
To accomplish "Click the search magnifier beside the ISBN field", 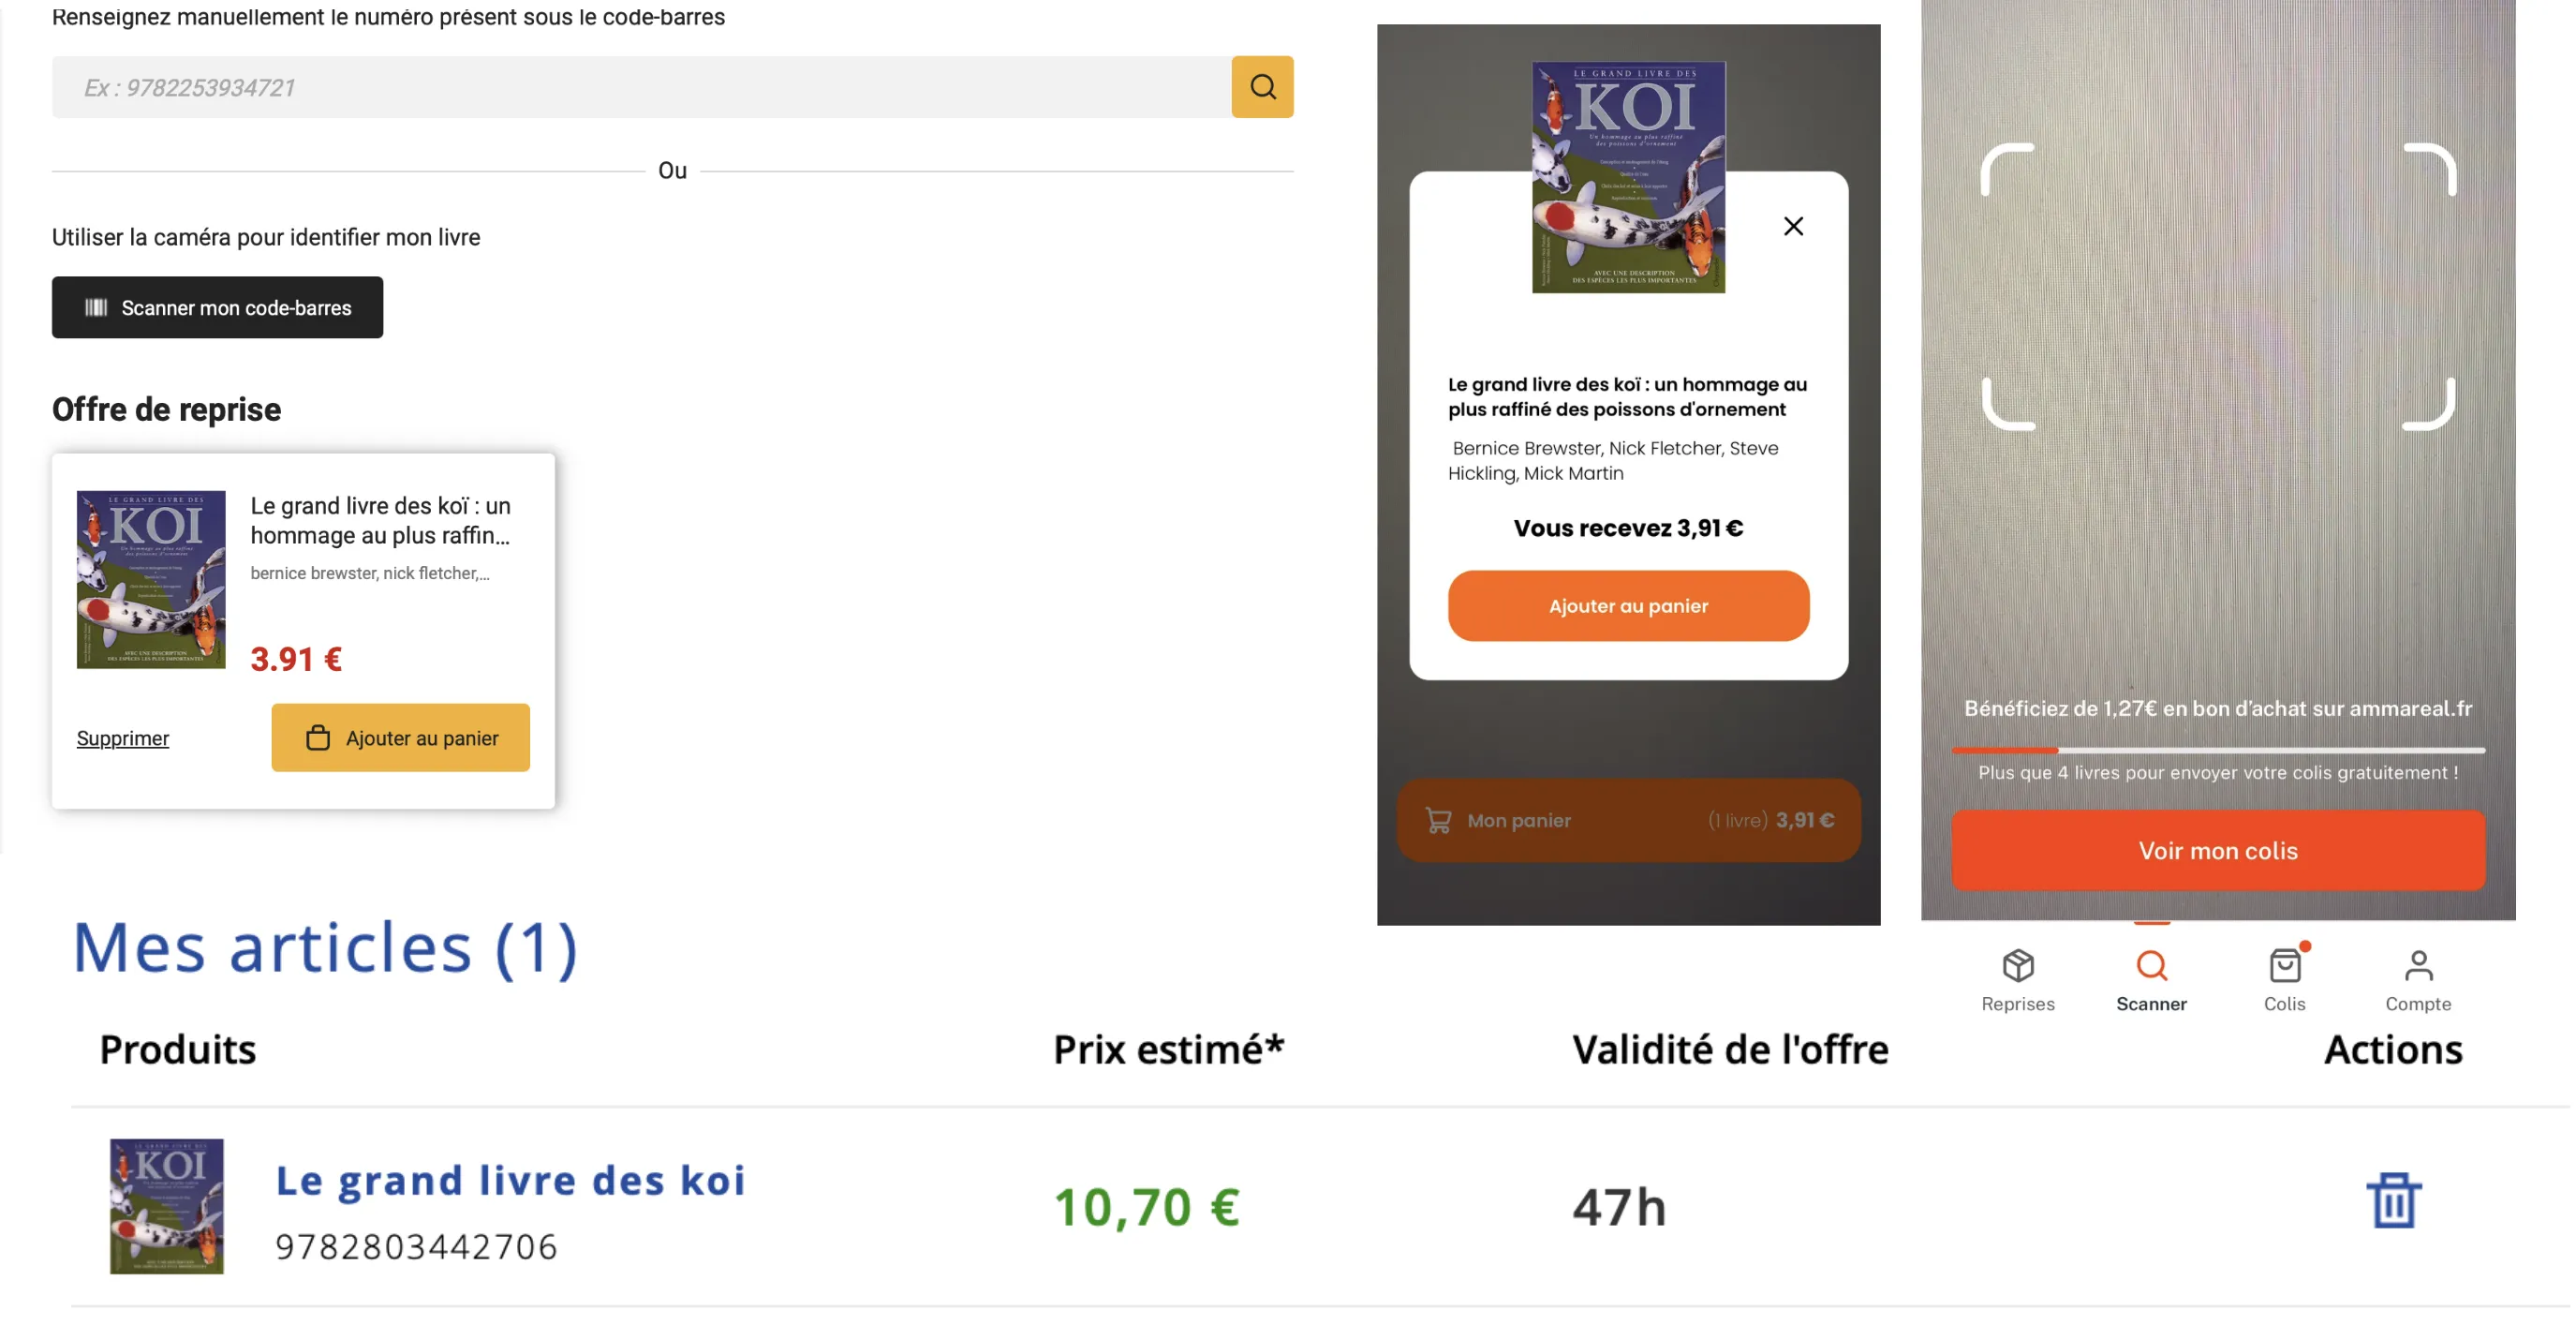I will (x=1262, y=87).
